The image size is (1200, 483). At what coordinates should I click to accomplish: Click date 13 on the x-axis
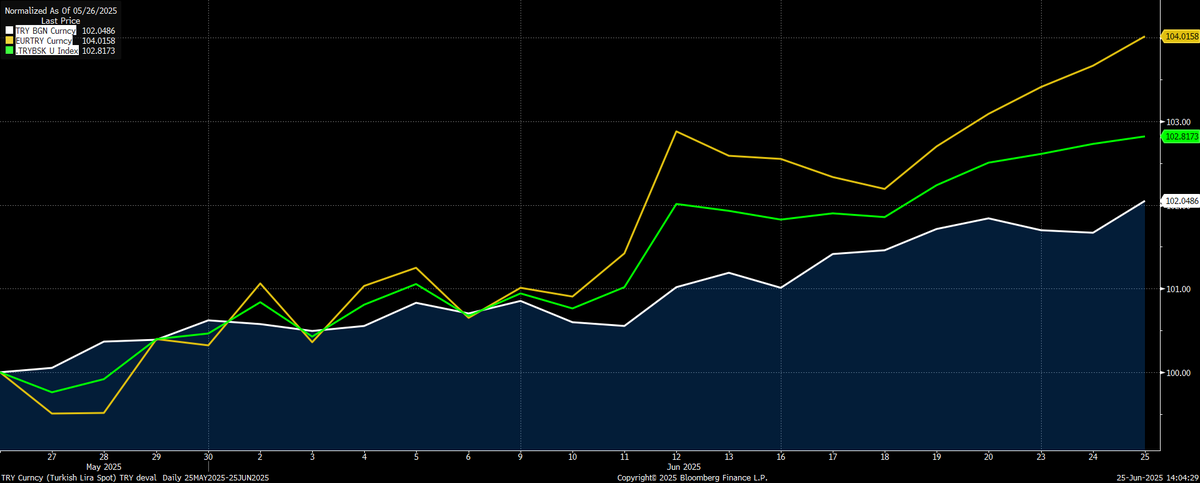[x=728, y=455]
